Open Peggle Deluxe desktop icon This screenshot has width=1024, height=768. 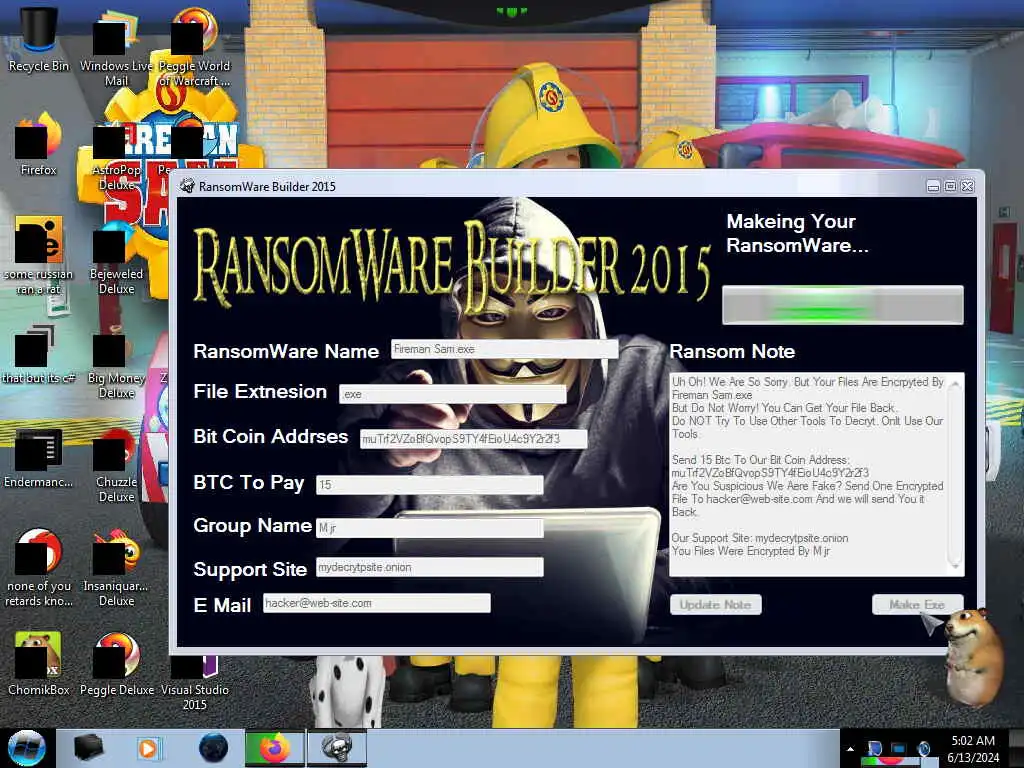tap(116, 663)
